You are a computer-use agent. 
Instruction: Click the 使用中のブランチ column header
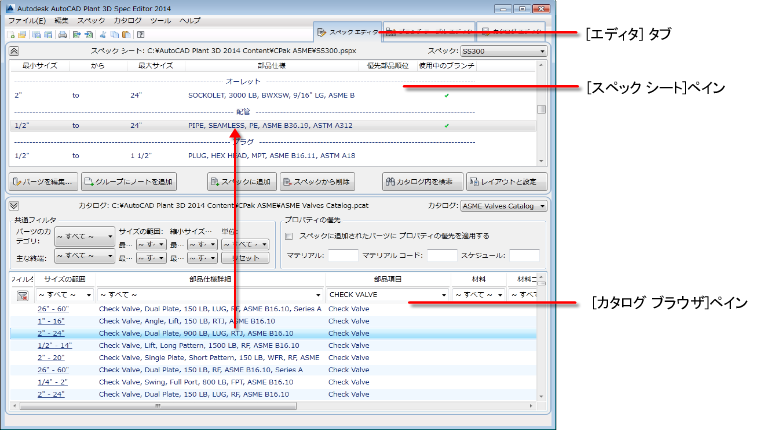click(x=446, y=66)
